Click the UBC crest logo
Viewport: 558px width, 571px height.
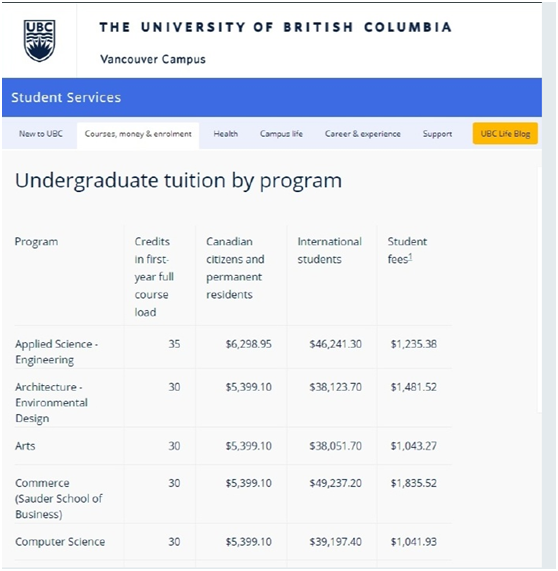point(39,40)
